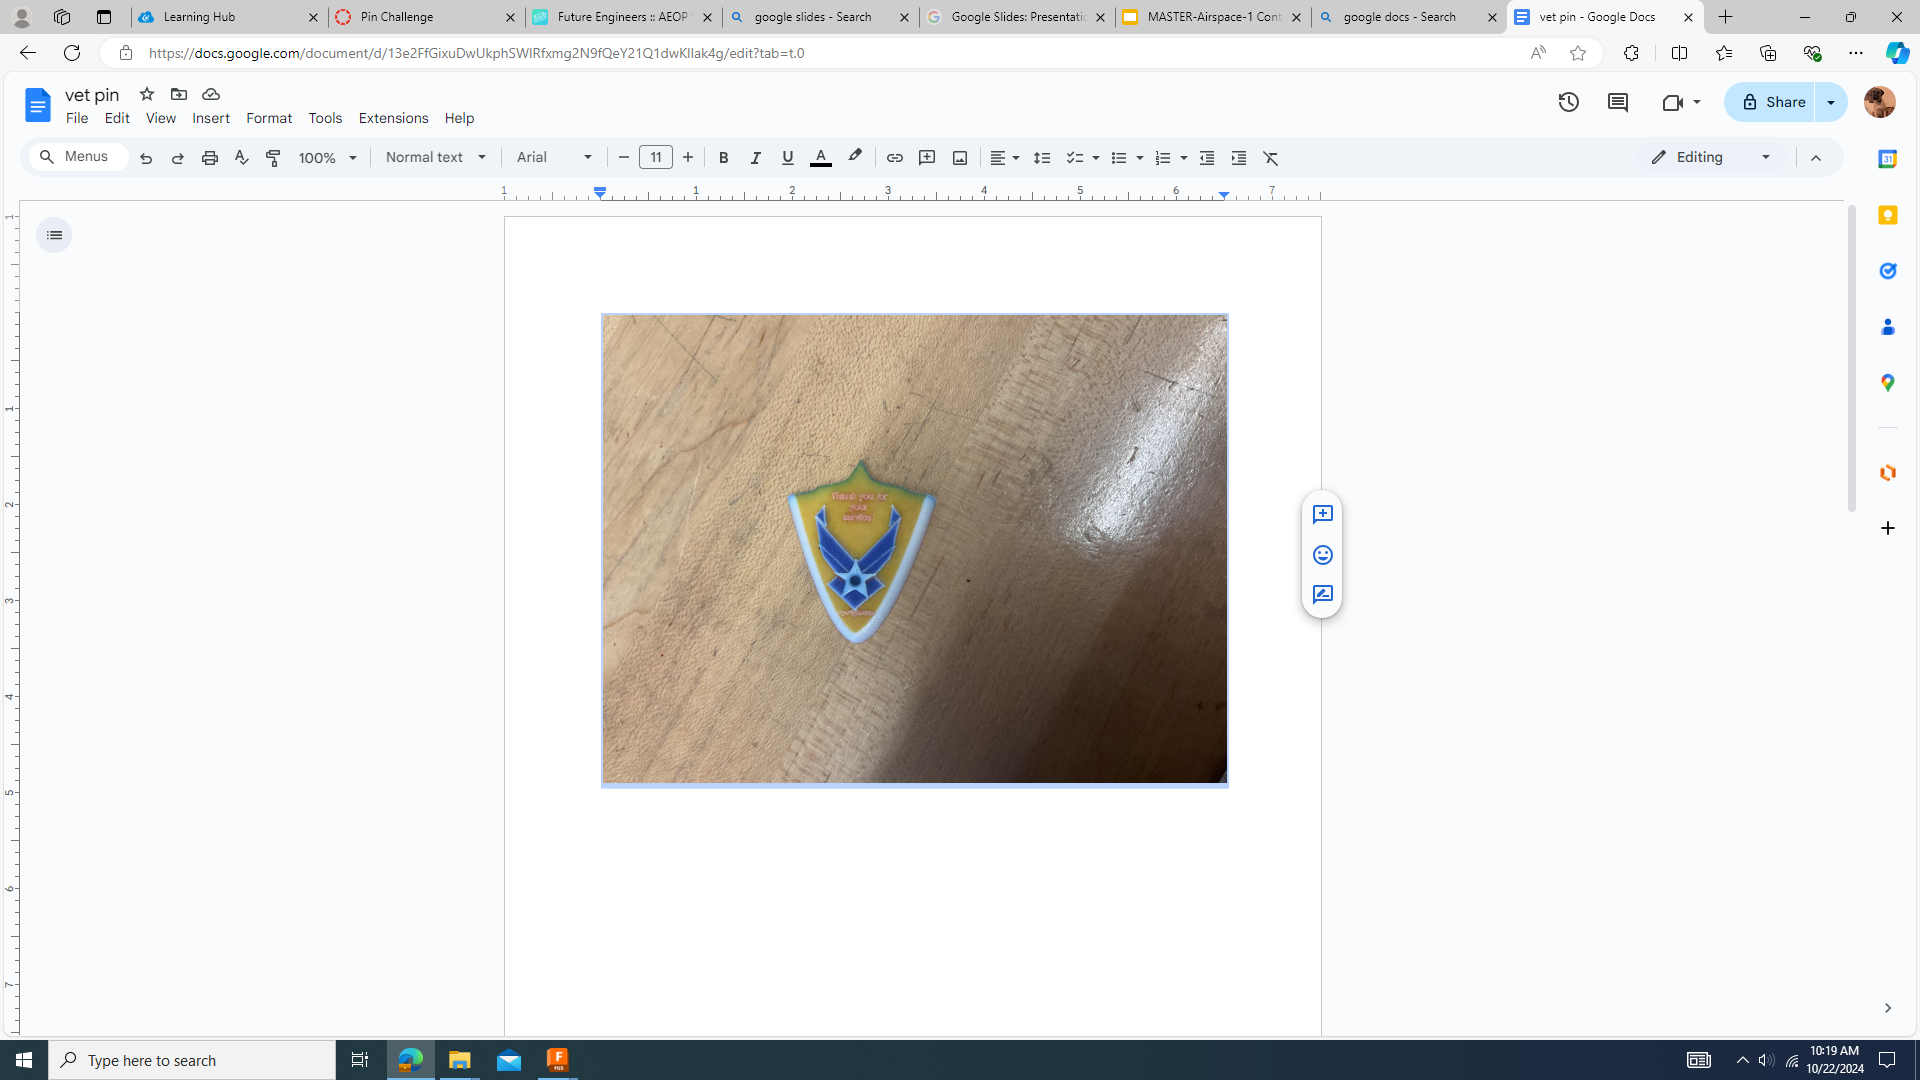Decrease the indent
The height and width of the screenshot is (1080, 1920).
[1207, 158]
